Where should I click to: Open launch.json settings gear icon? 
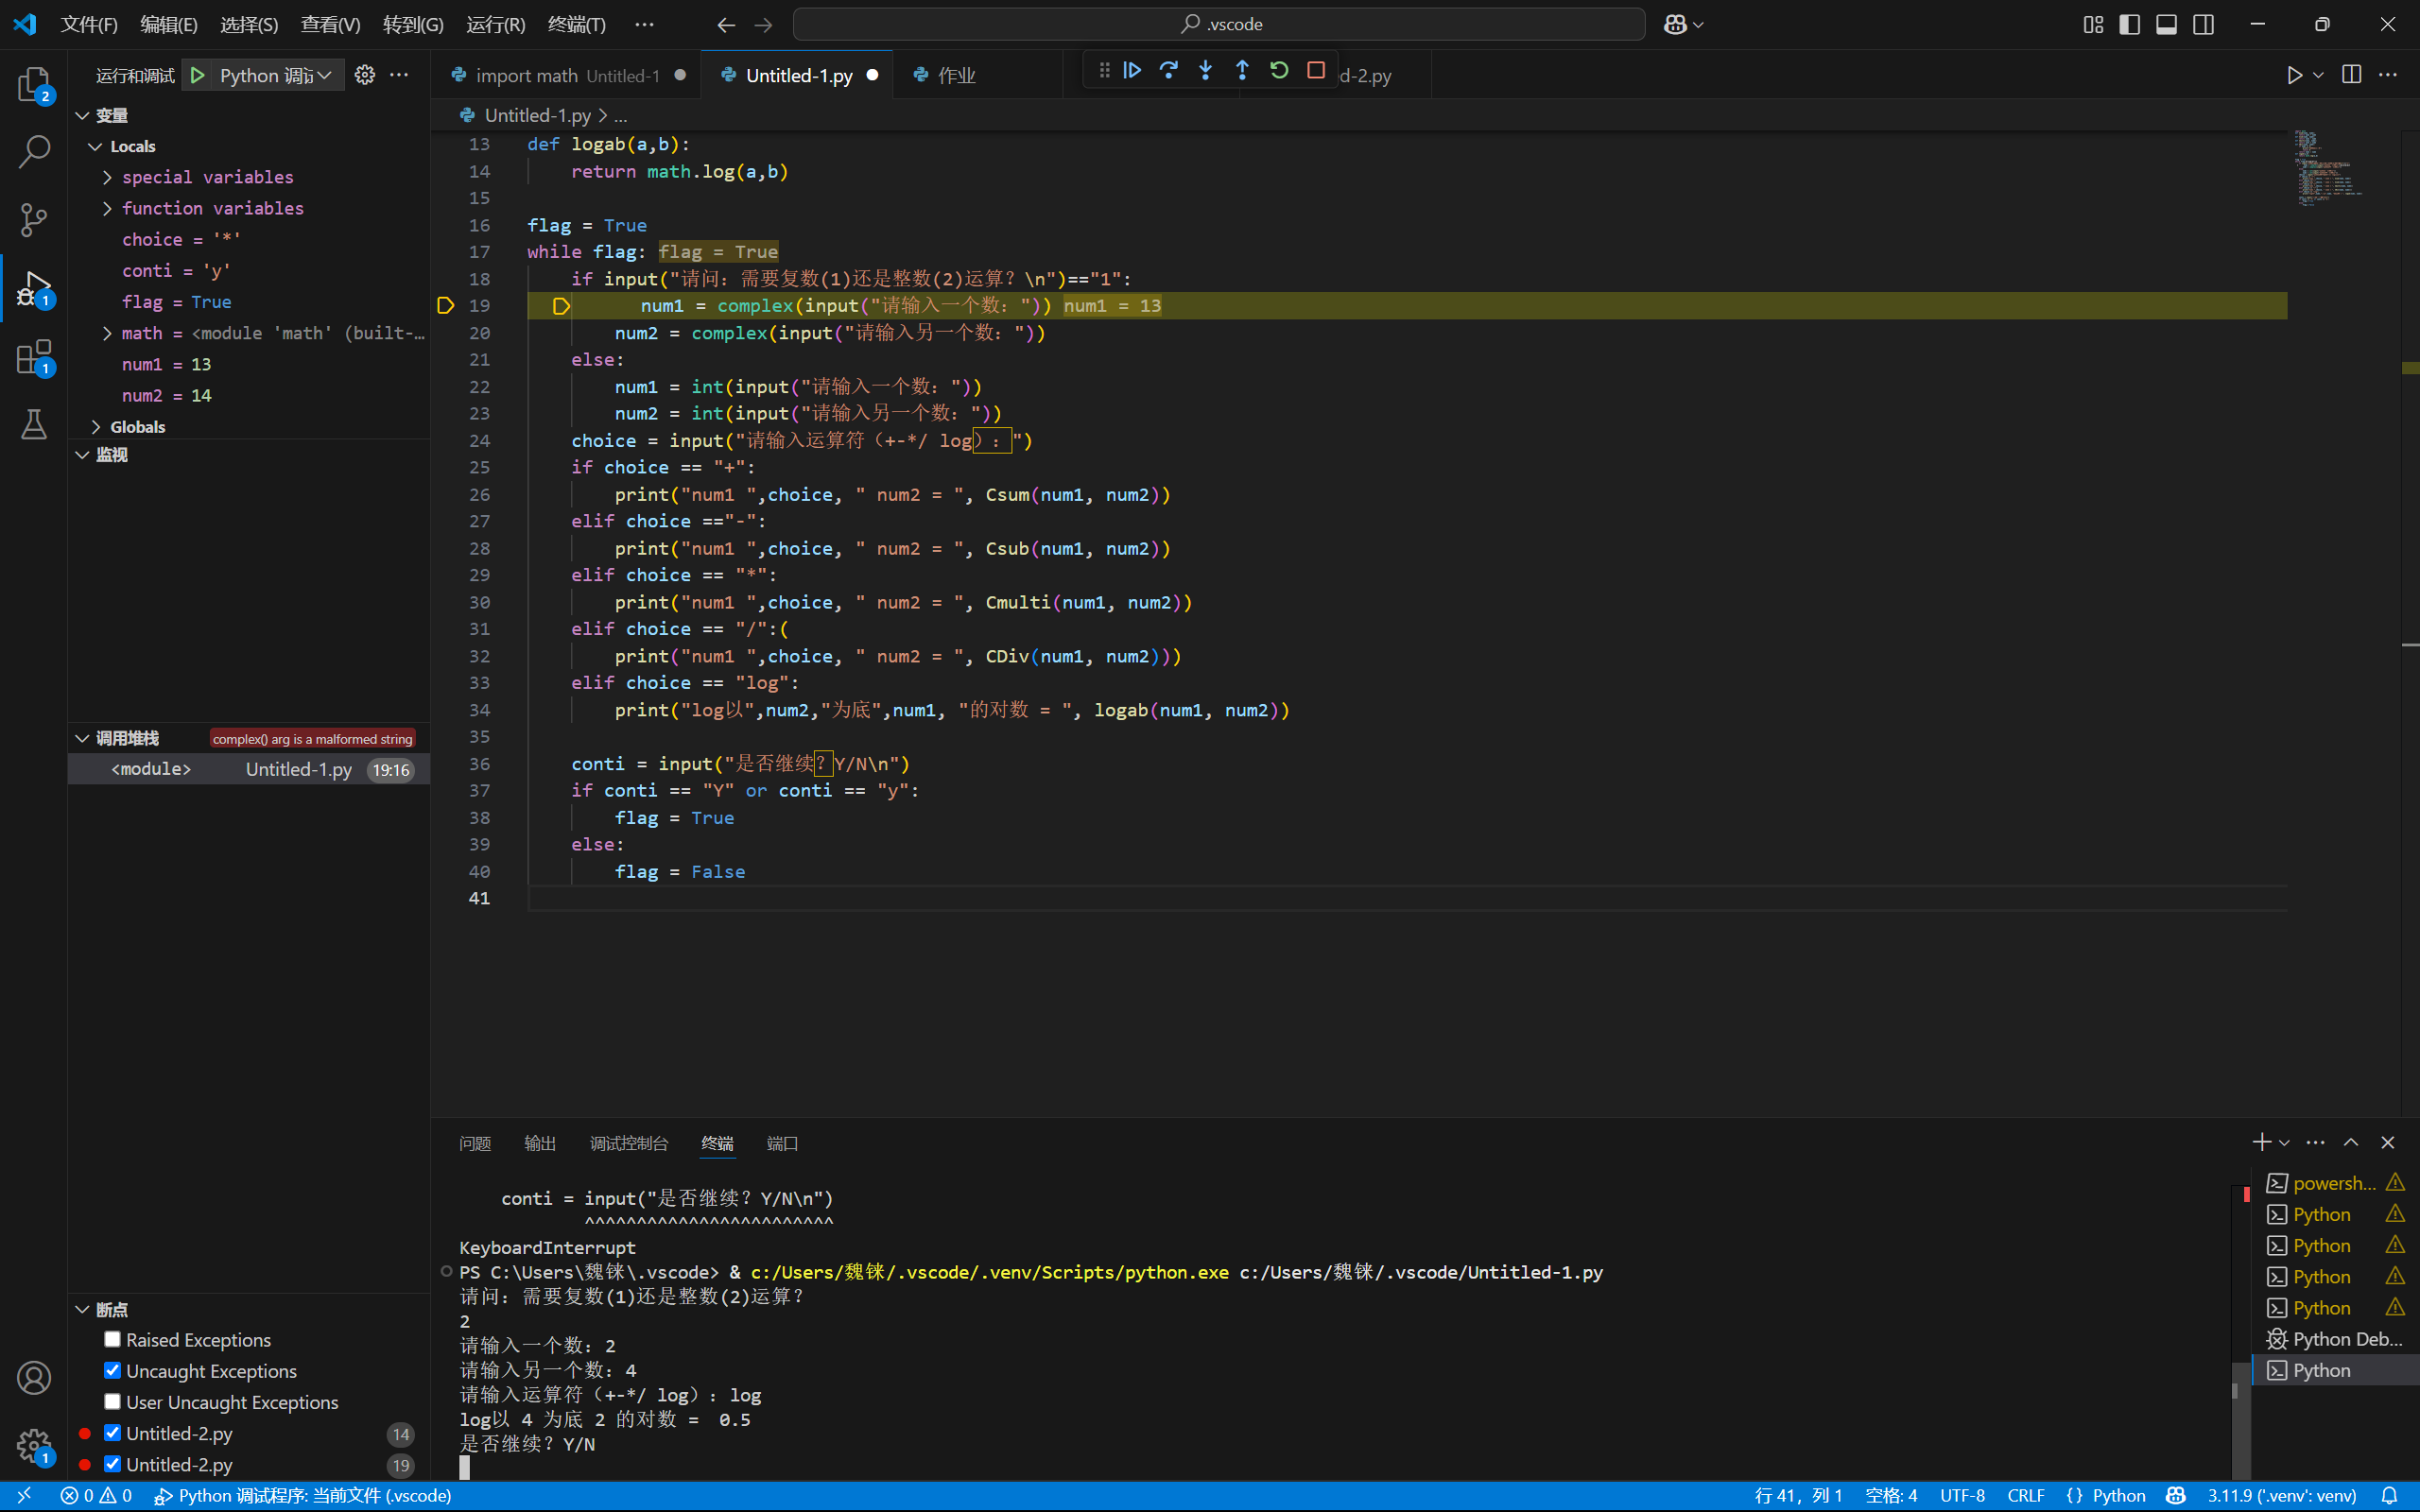tap(365, 75)
